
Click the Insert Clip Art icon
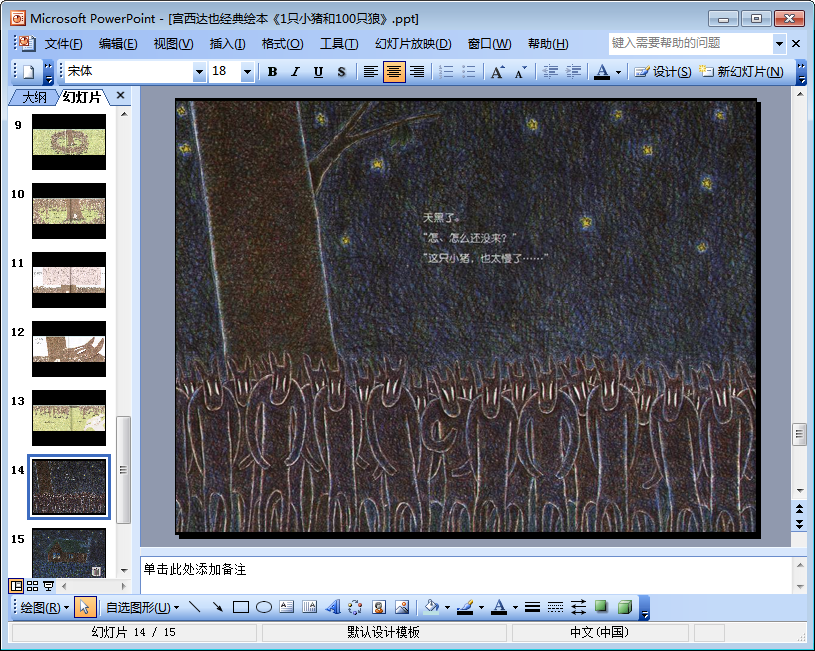click(379, 607)
